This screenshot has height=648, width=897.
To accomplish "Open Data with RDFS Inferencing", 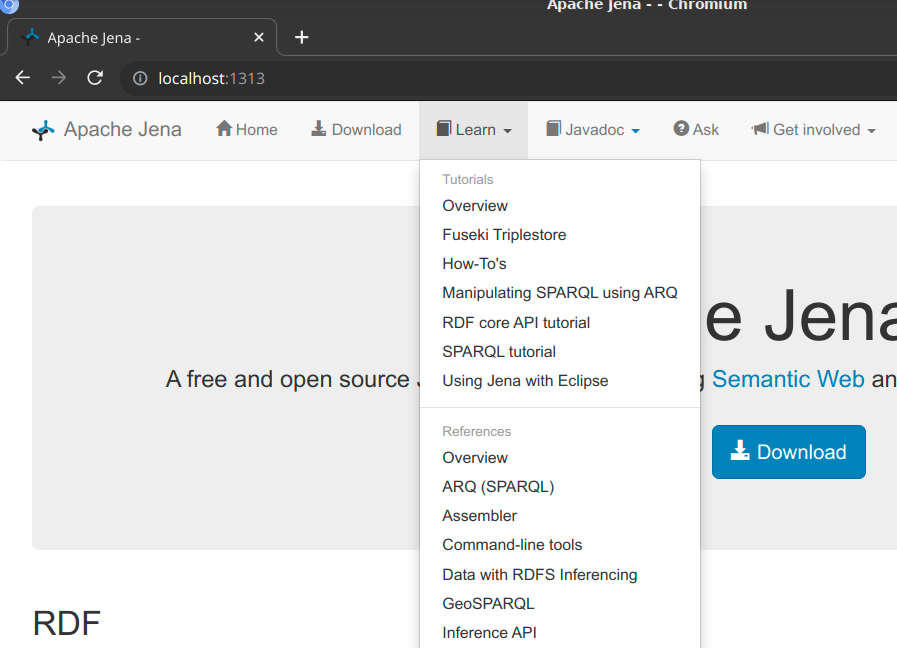I will [559, 575].
